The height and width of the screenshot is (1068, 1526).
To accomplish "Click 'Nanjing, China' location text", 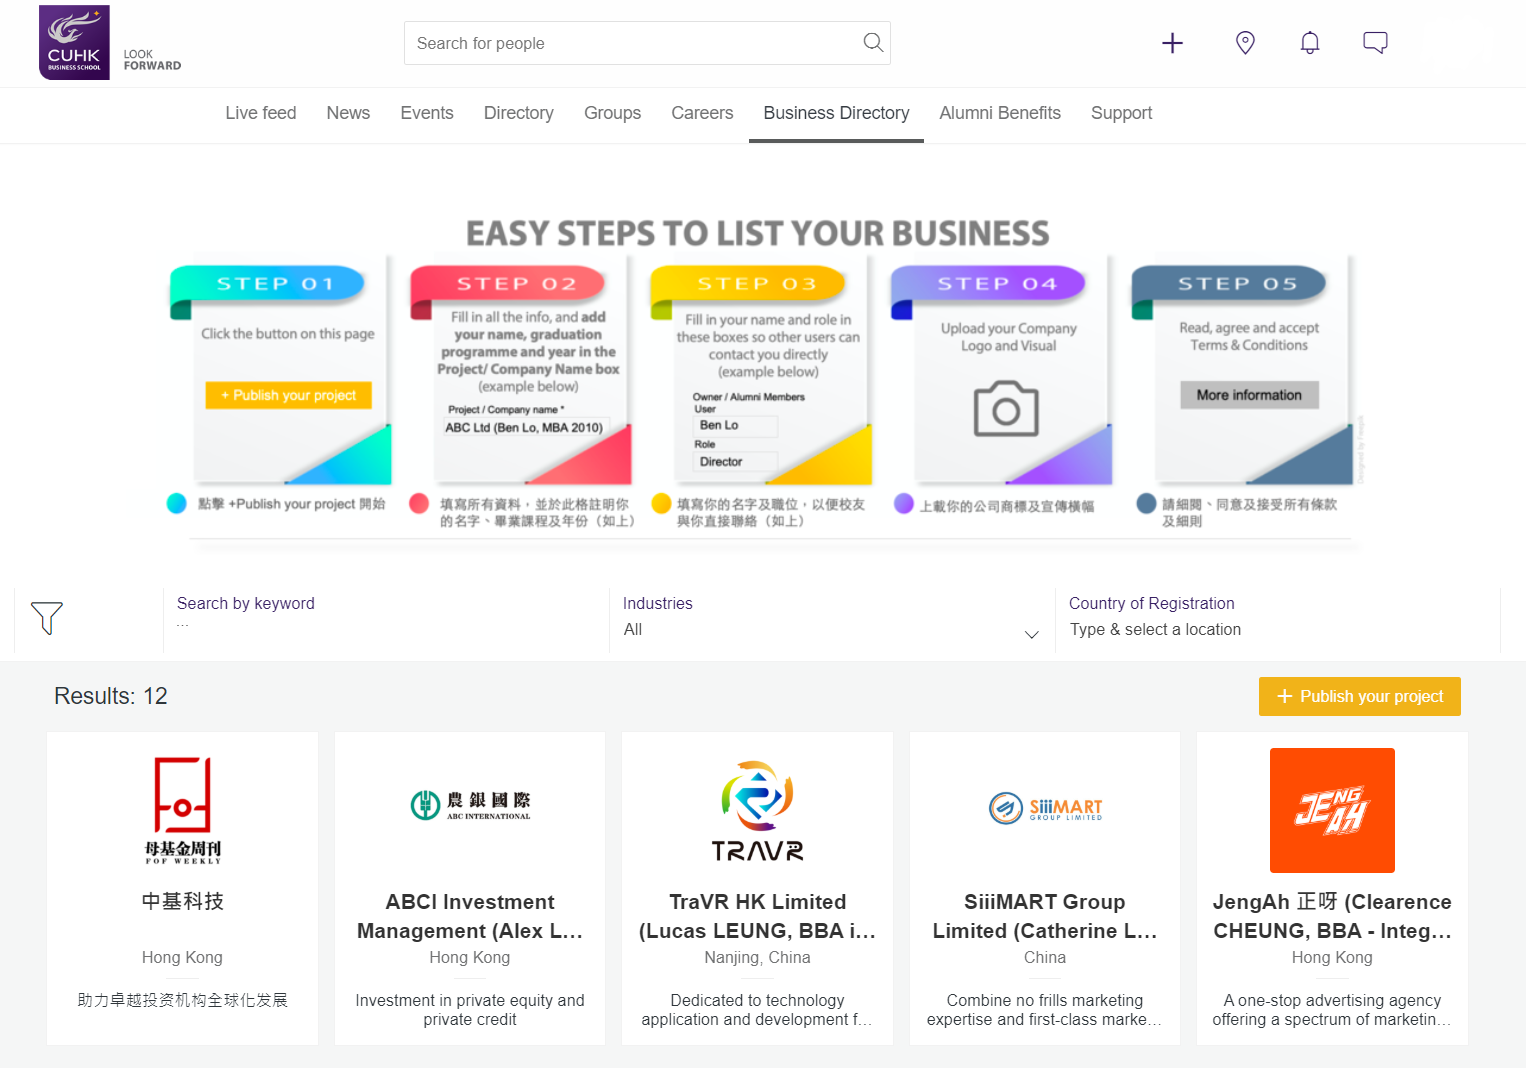I will tap(757, 958).
